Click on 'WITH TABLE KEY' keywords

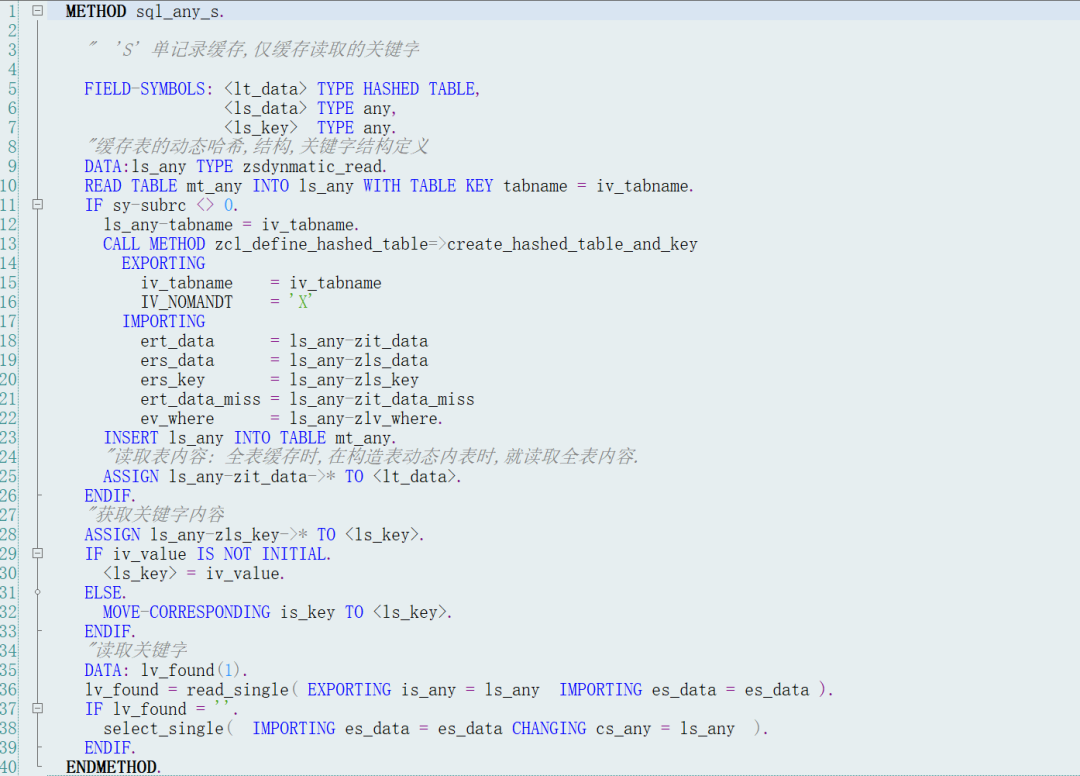pos(428,186)
